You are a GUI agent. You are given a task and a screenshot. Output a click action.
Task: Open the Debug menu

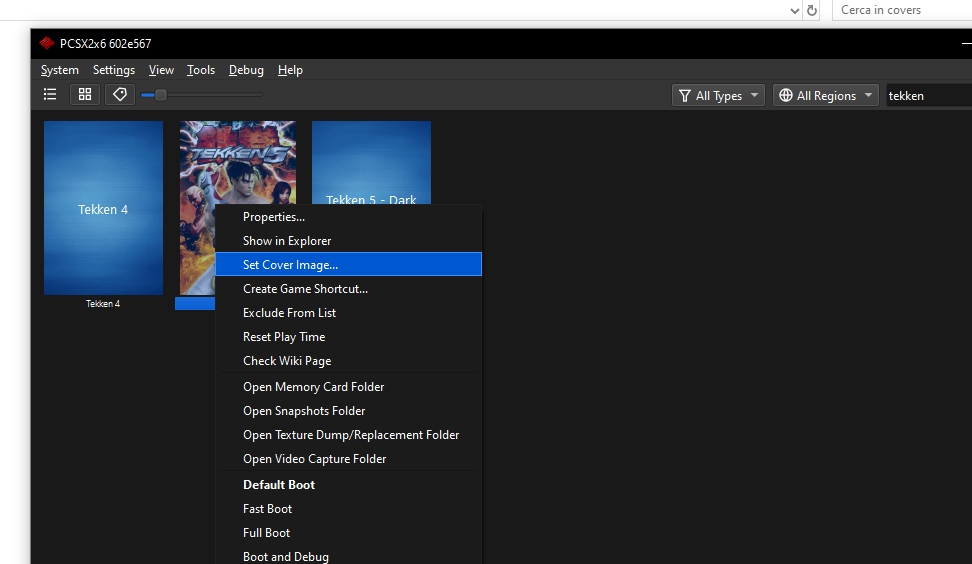(x=246, y=70)
